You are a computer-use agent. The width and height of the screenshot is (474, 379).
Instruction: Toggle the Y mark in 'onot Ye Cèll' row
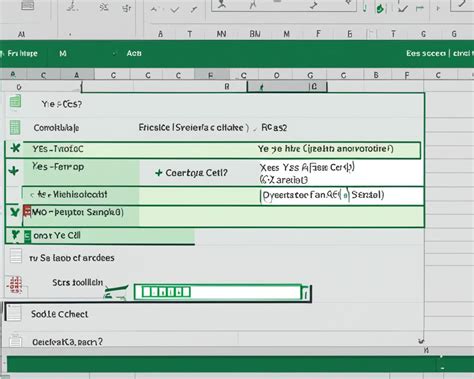[x=15, y=235]
